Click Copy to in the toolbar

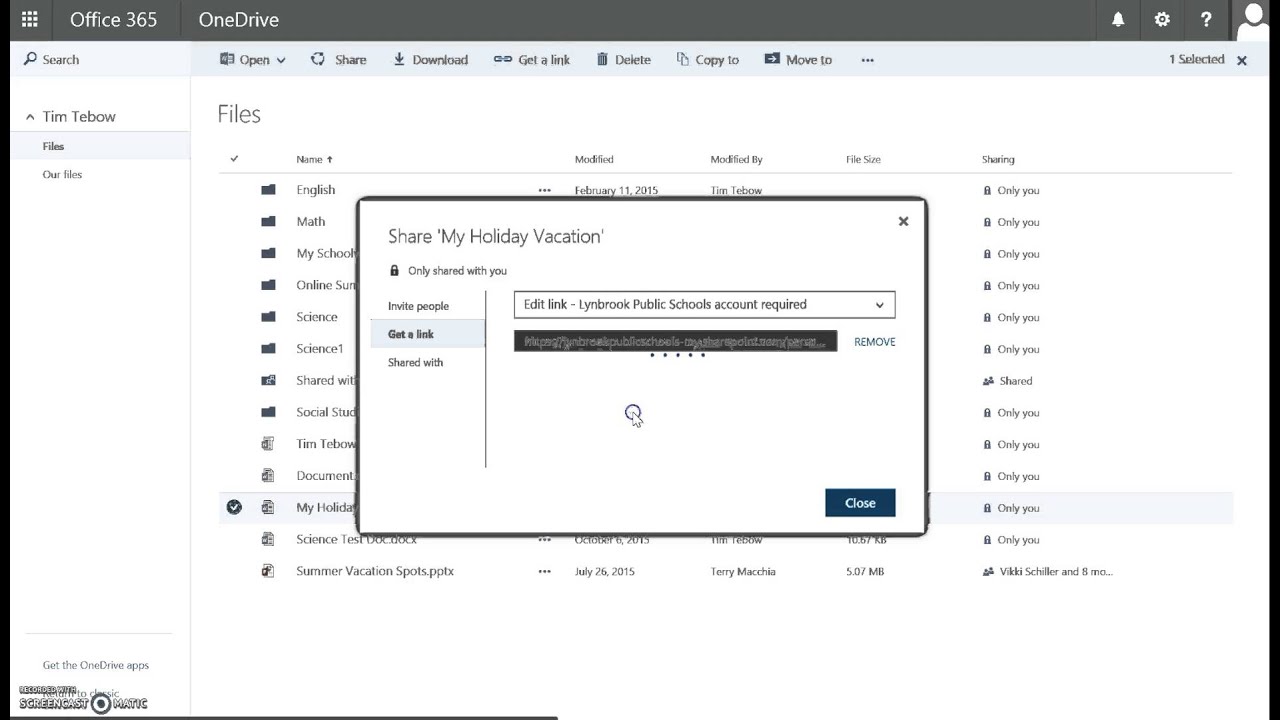pyautogui.click(x=708, y=60)
